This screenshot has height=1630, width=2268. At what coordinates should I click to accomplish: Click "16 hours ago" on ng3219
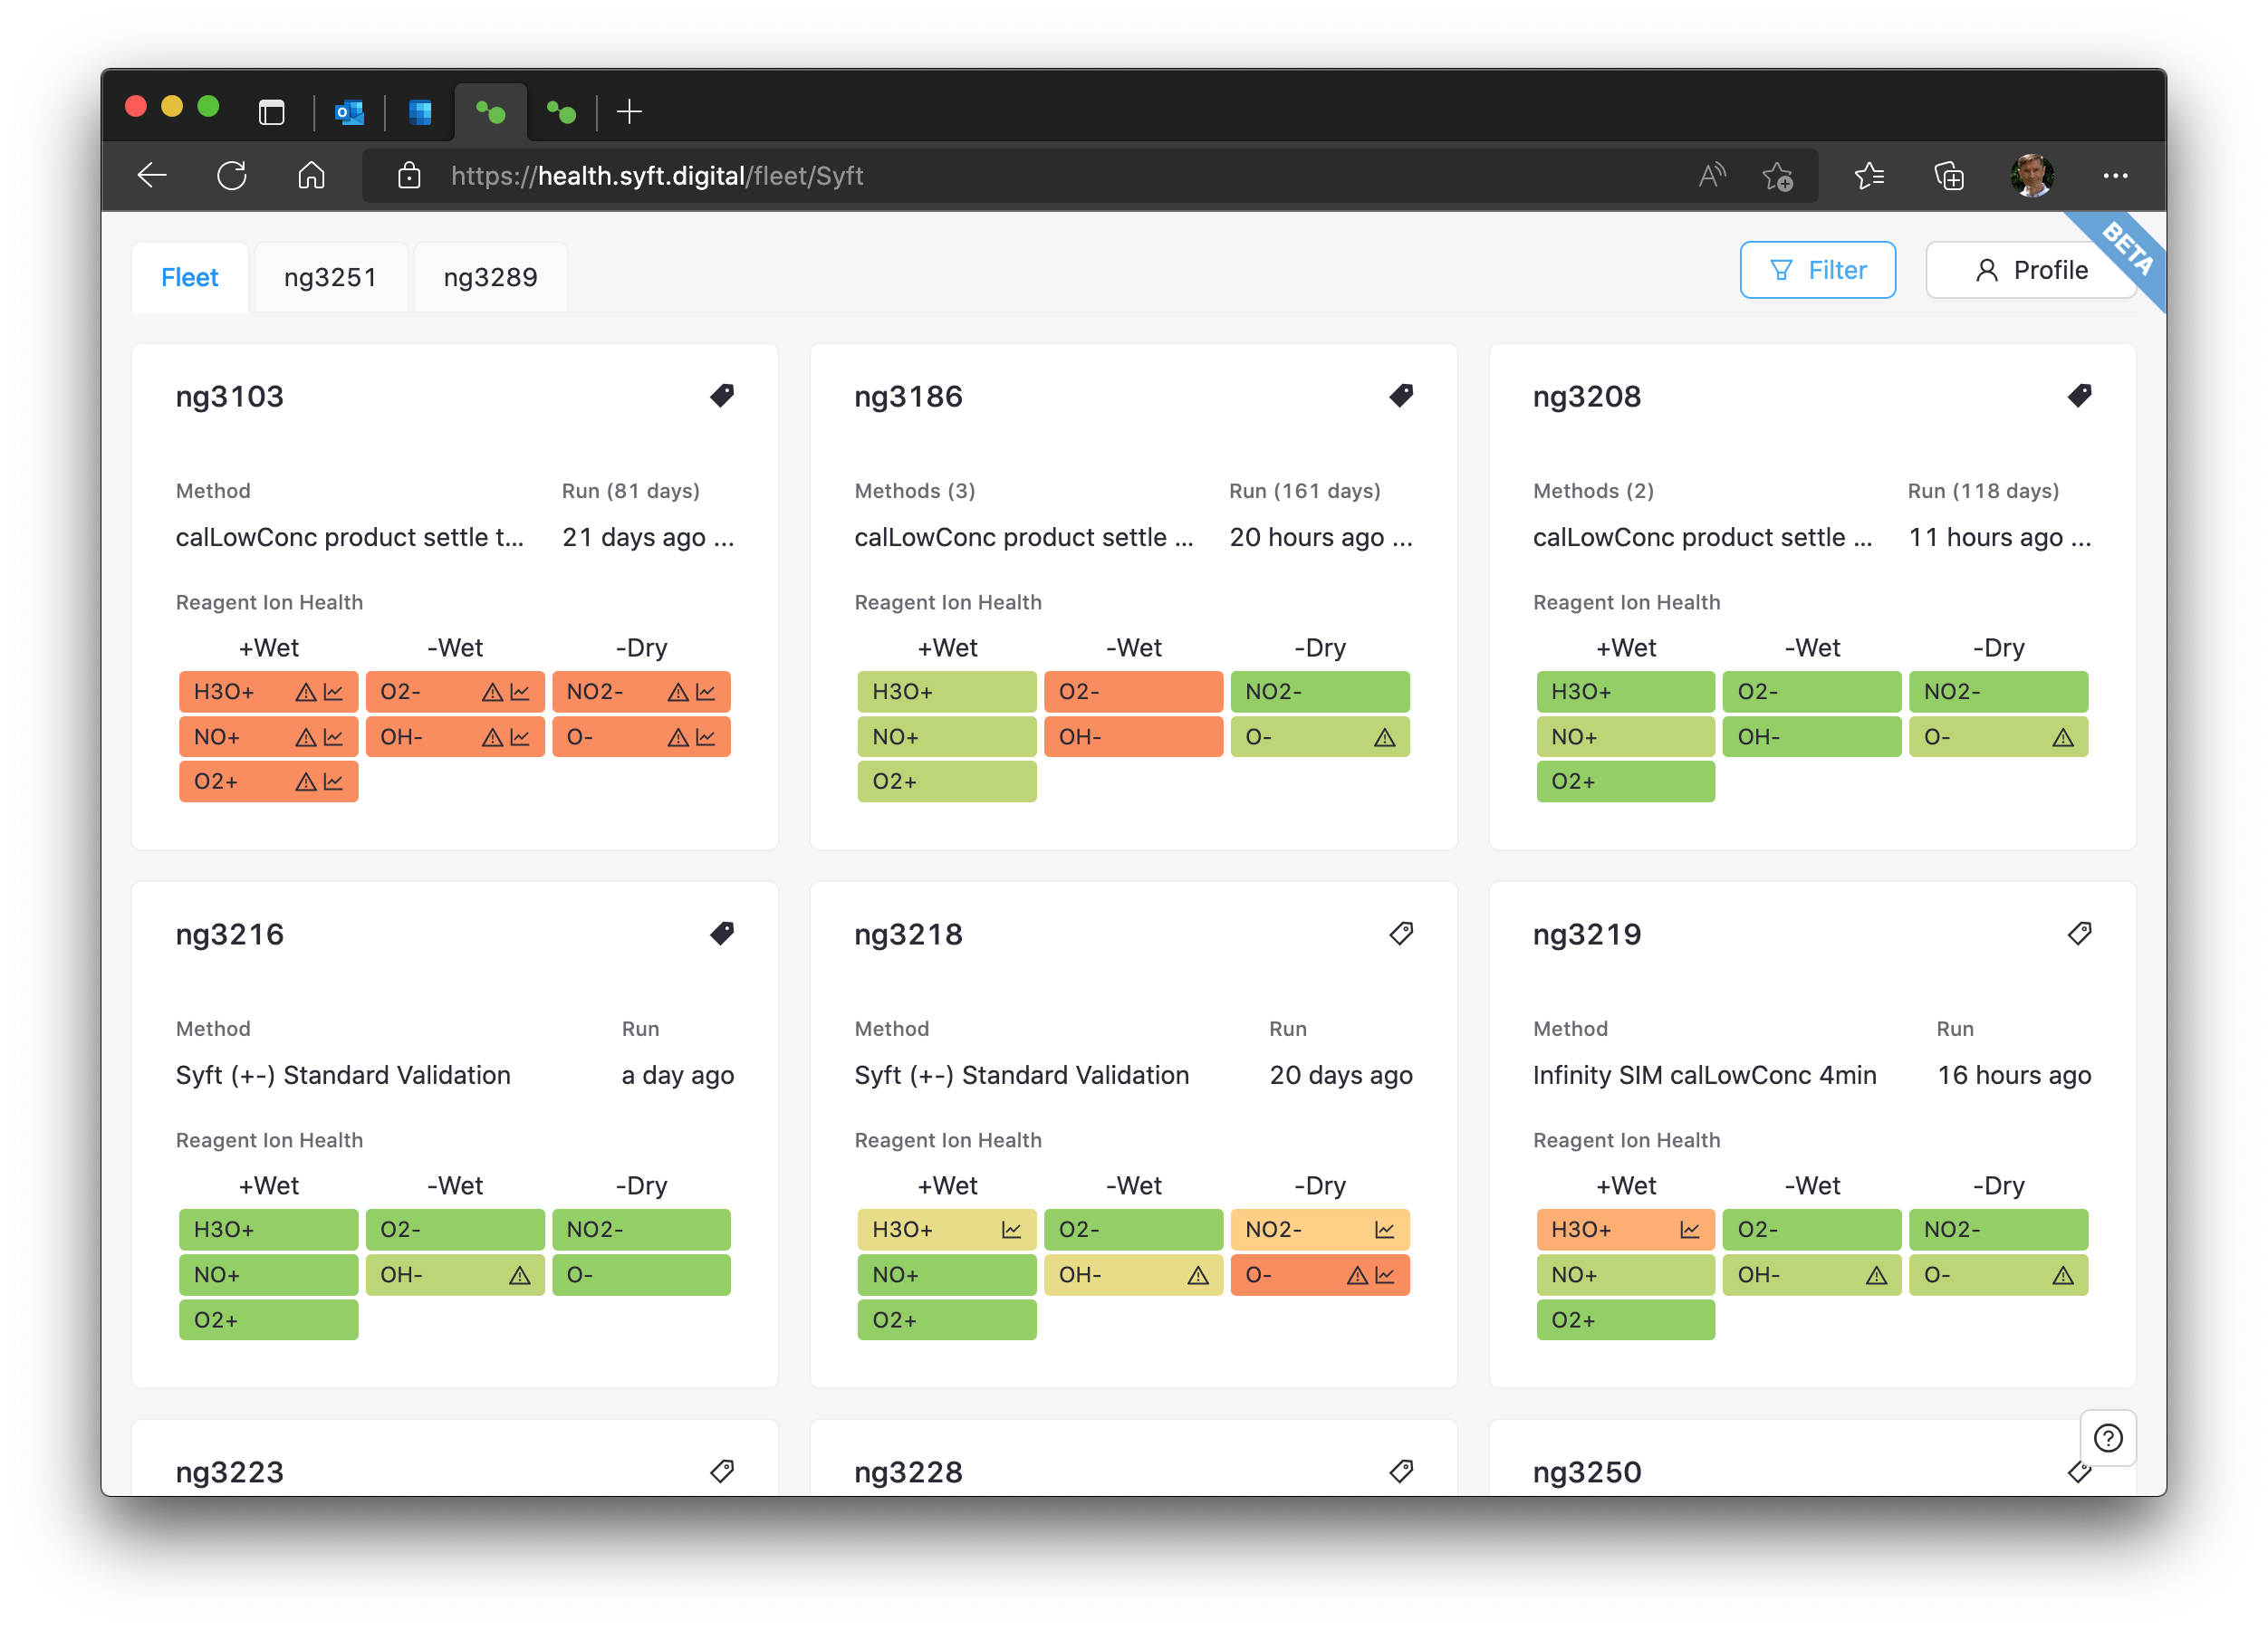click(x=2014, y=1075)
